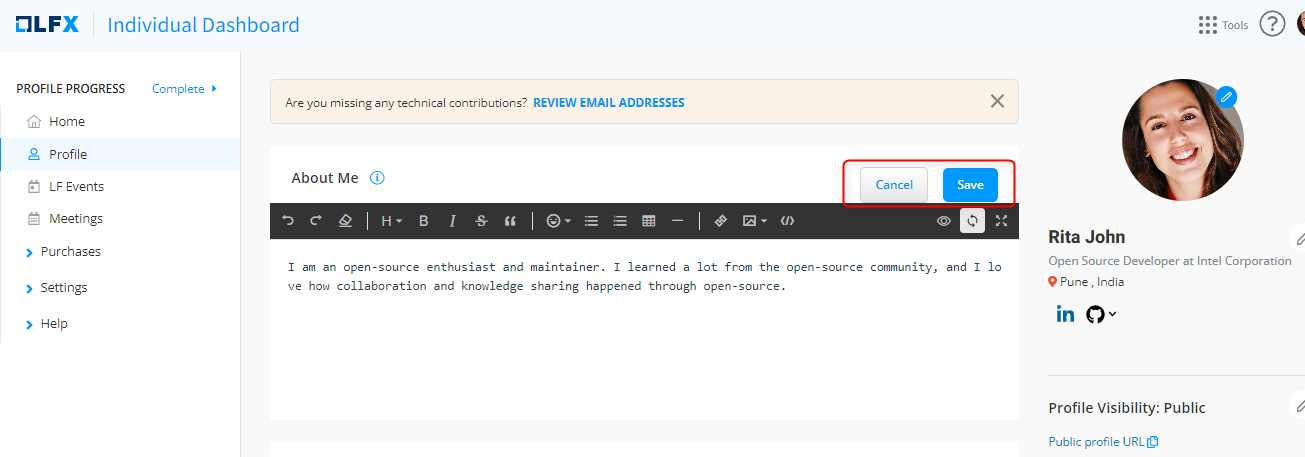Dismiss the technical contributions banner
This screenshot has width=1305, height=457.
[997, 101]
